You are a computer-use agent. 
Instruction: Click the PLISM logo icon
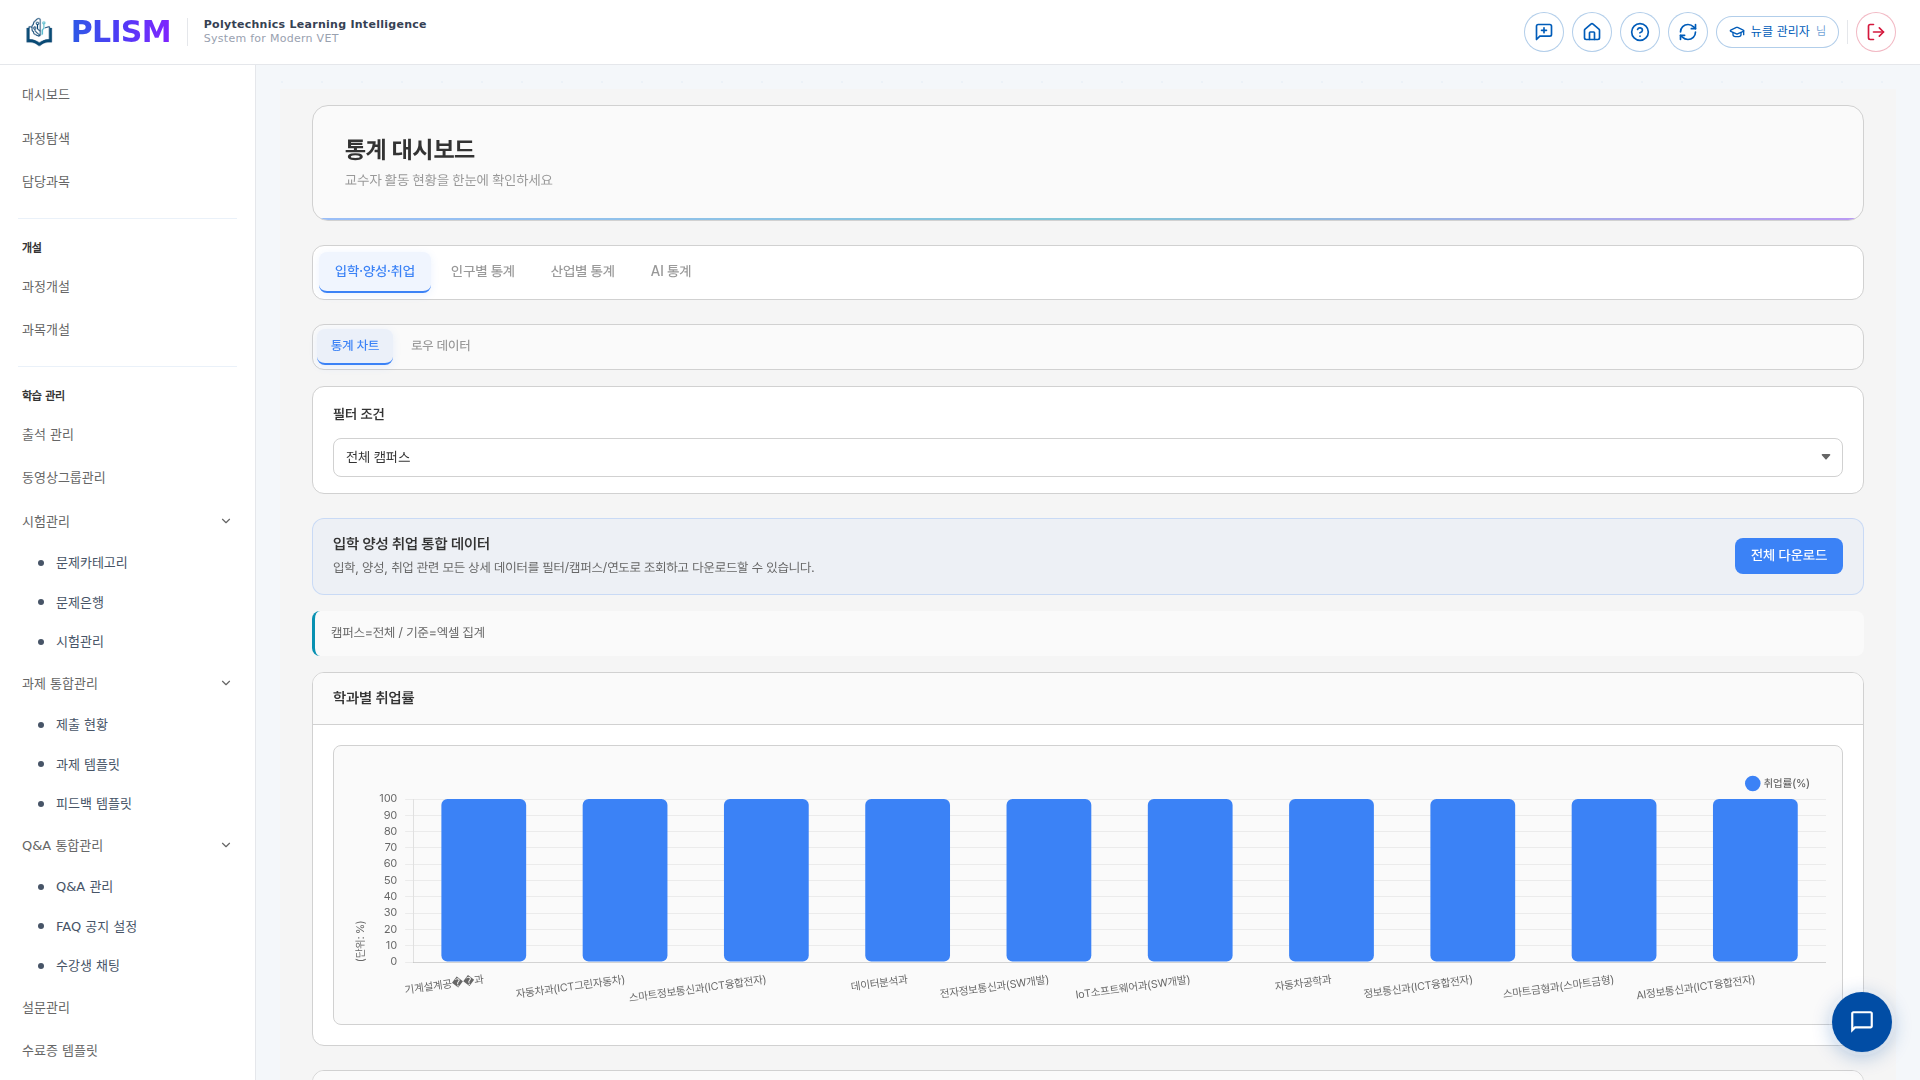coord(39,32)
